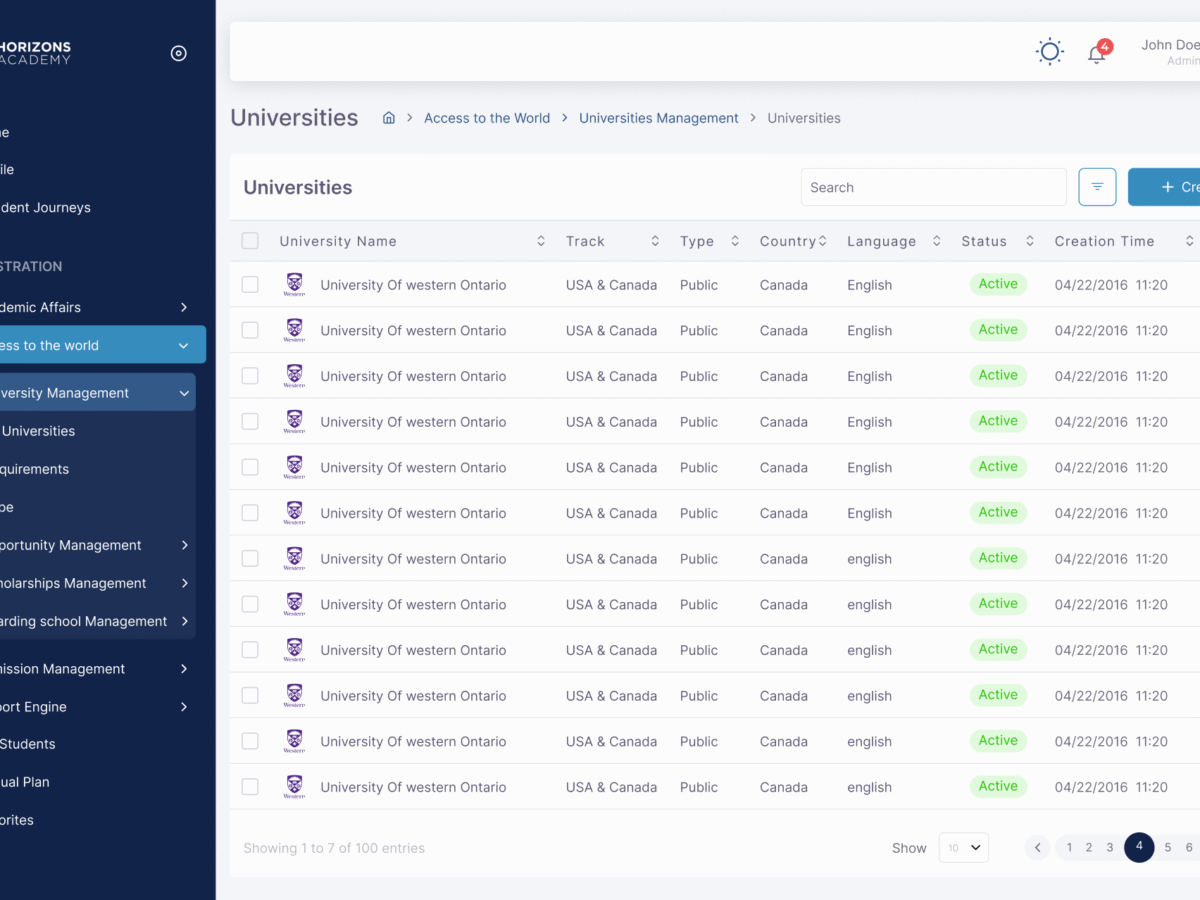Sort the Track column arrows
This screenshot has height=900, width=1200.
tap(655, 241)
